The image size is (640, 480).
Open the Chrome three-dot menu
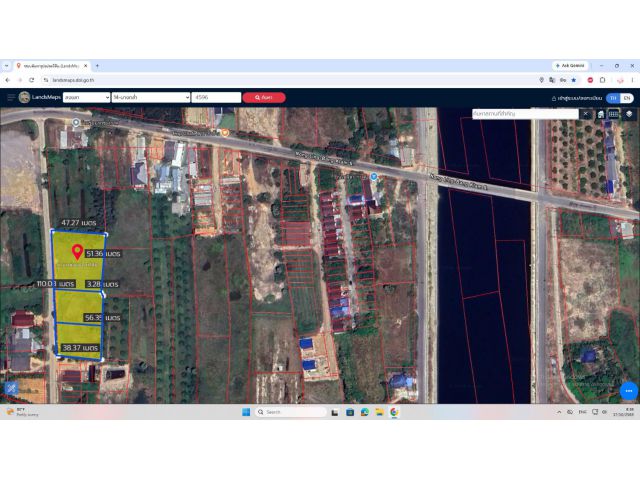pyautogui.click(x=632, y=80)
